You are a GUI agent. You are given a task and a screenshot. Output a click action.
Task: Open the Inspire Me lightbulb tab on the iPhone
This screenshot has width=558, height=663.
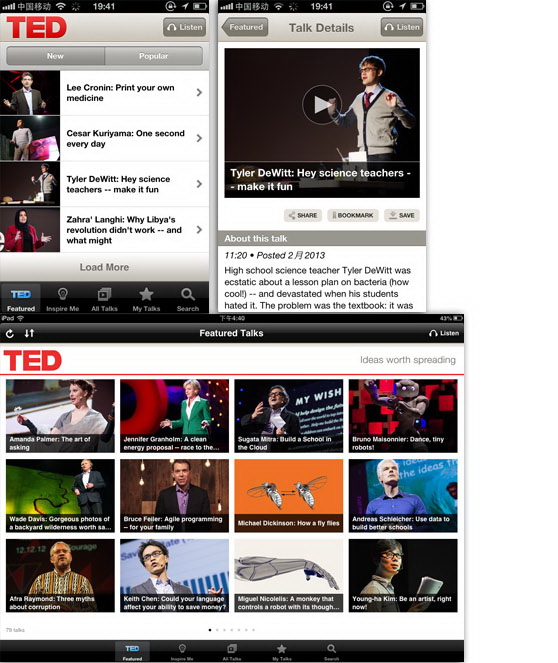tap(63, 299)
